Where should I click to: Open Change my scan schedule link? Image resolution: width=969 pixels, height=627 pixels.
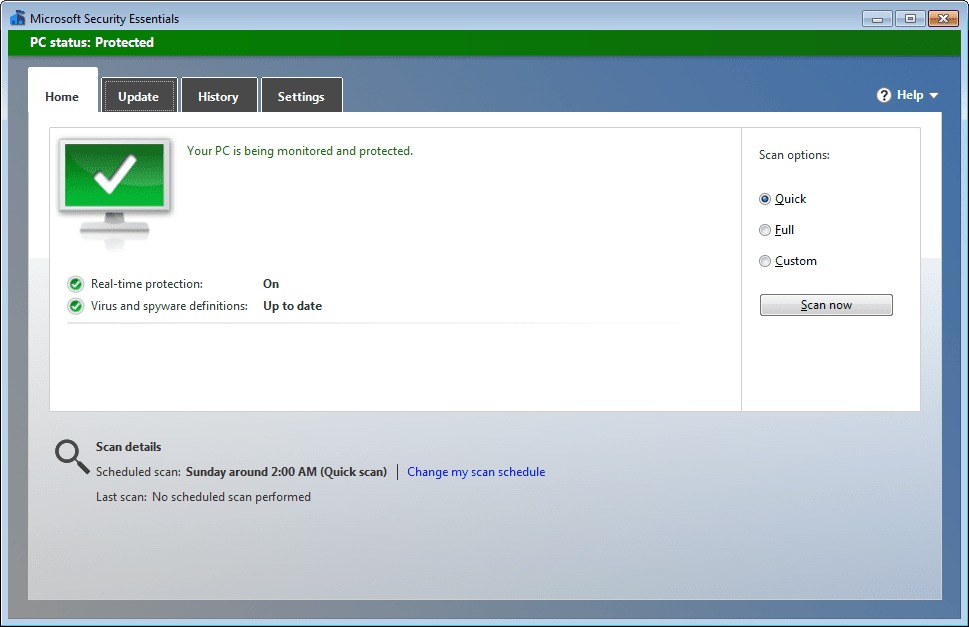coord(475,471)
